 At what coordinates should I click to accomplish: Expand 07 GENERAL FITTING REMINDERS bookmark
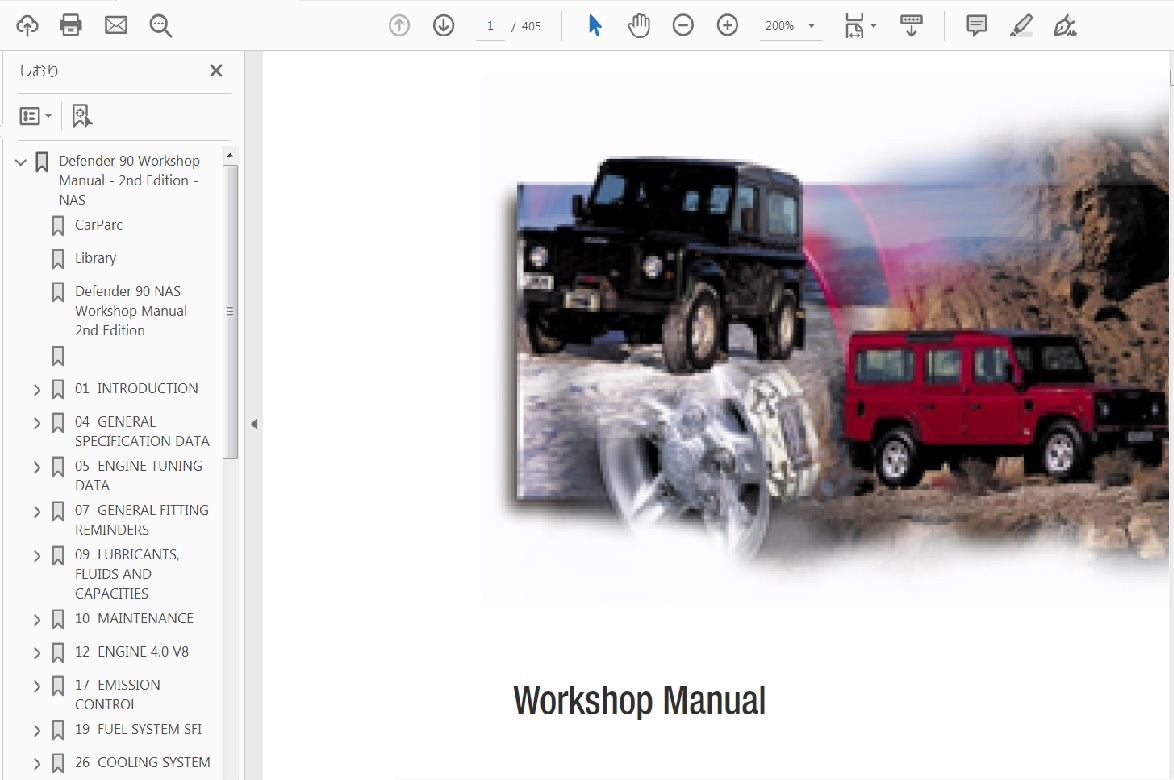[x=37, y=511]
